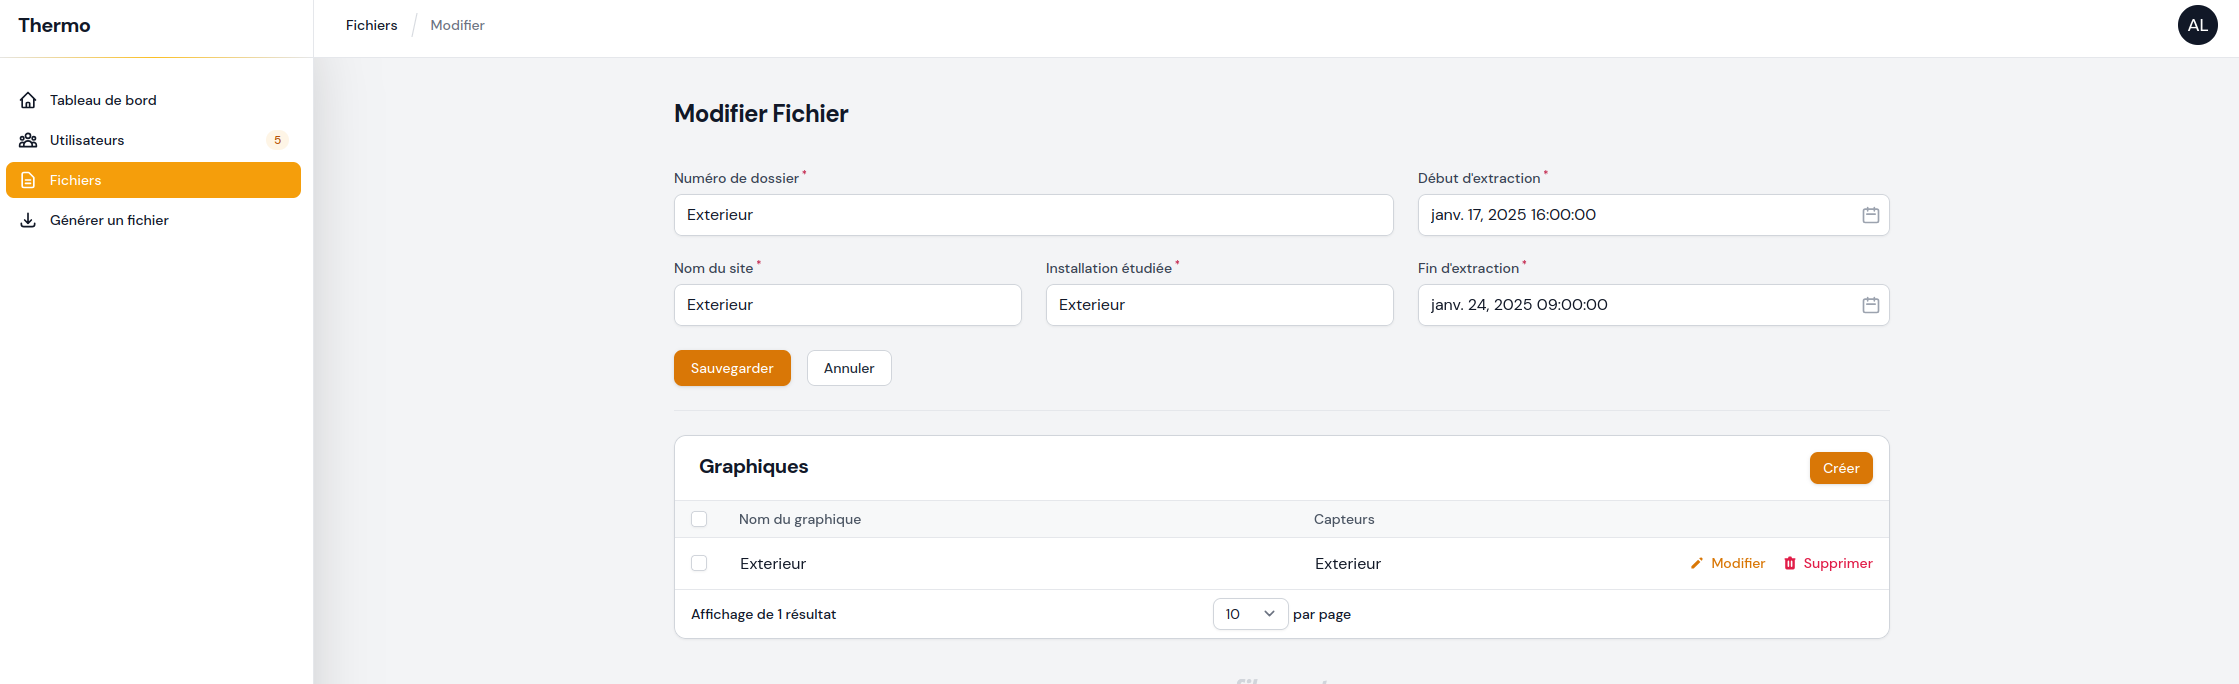Select Fichiers breadcrumb link
This screenshot has width=2239, height=684.
(x=371, y=25)
